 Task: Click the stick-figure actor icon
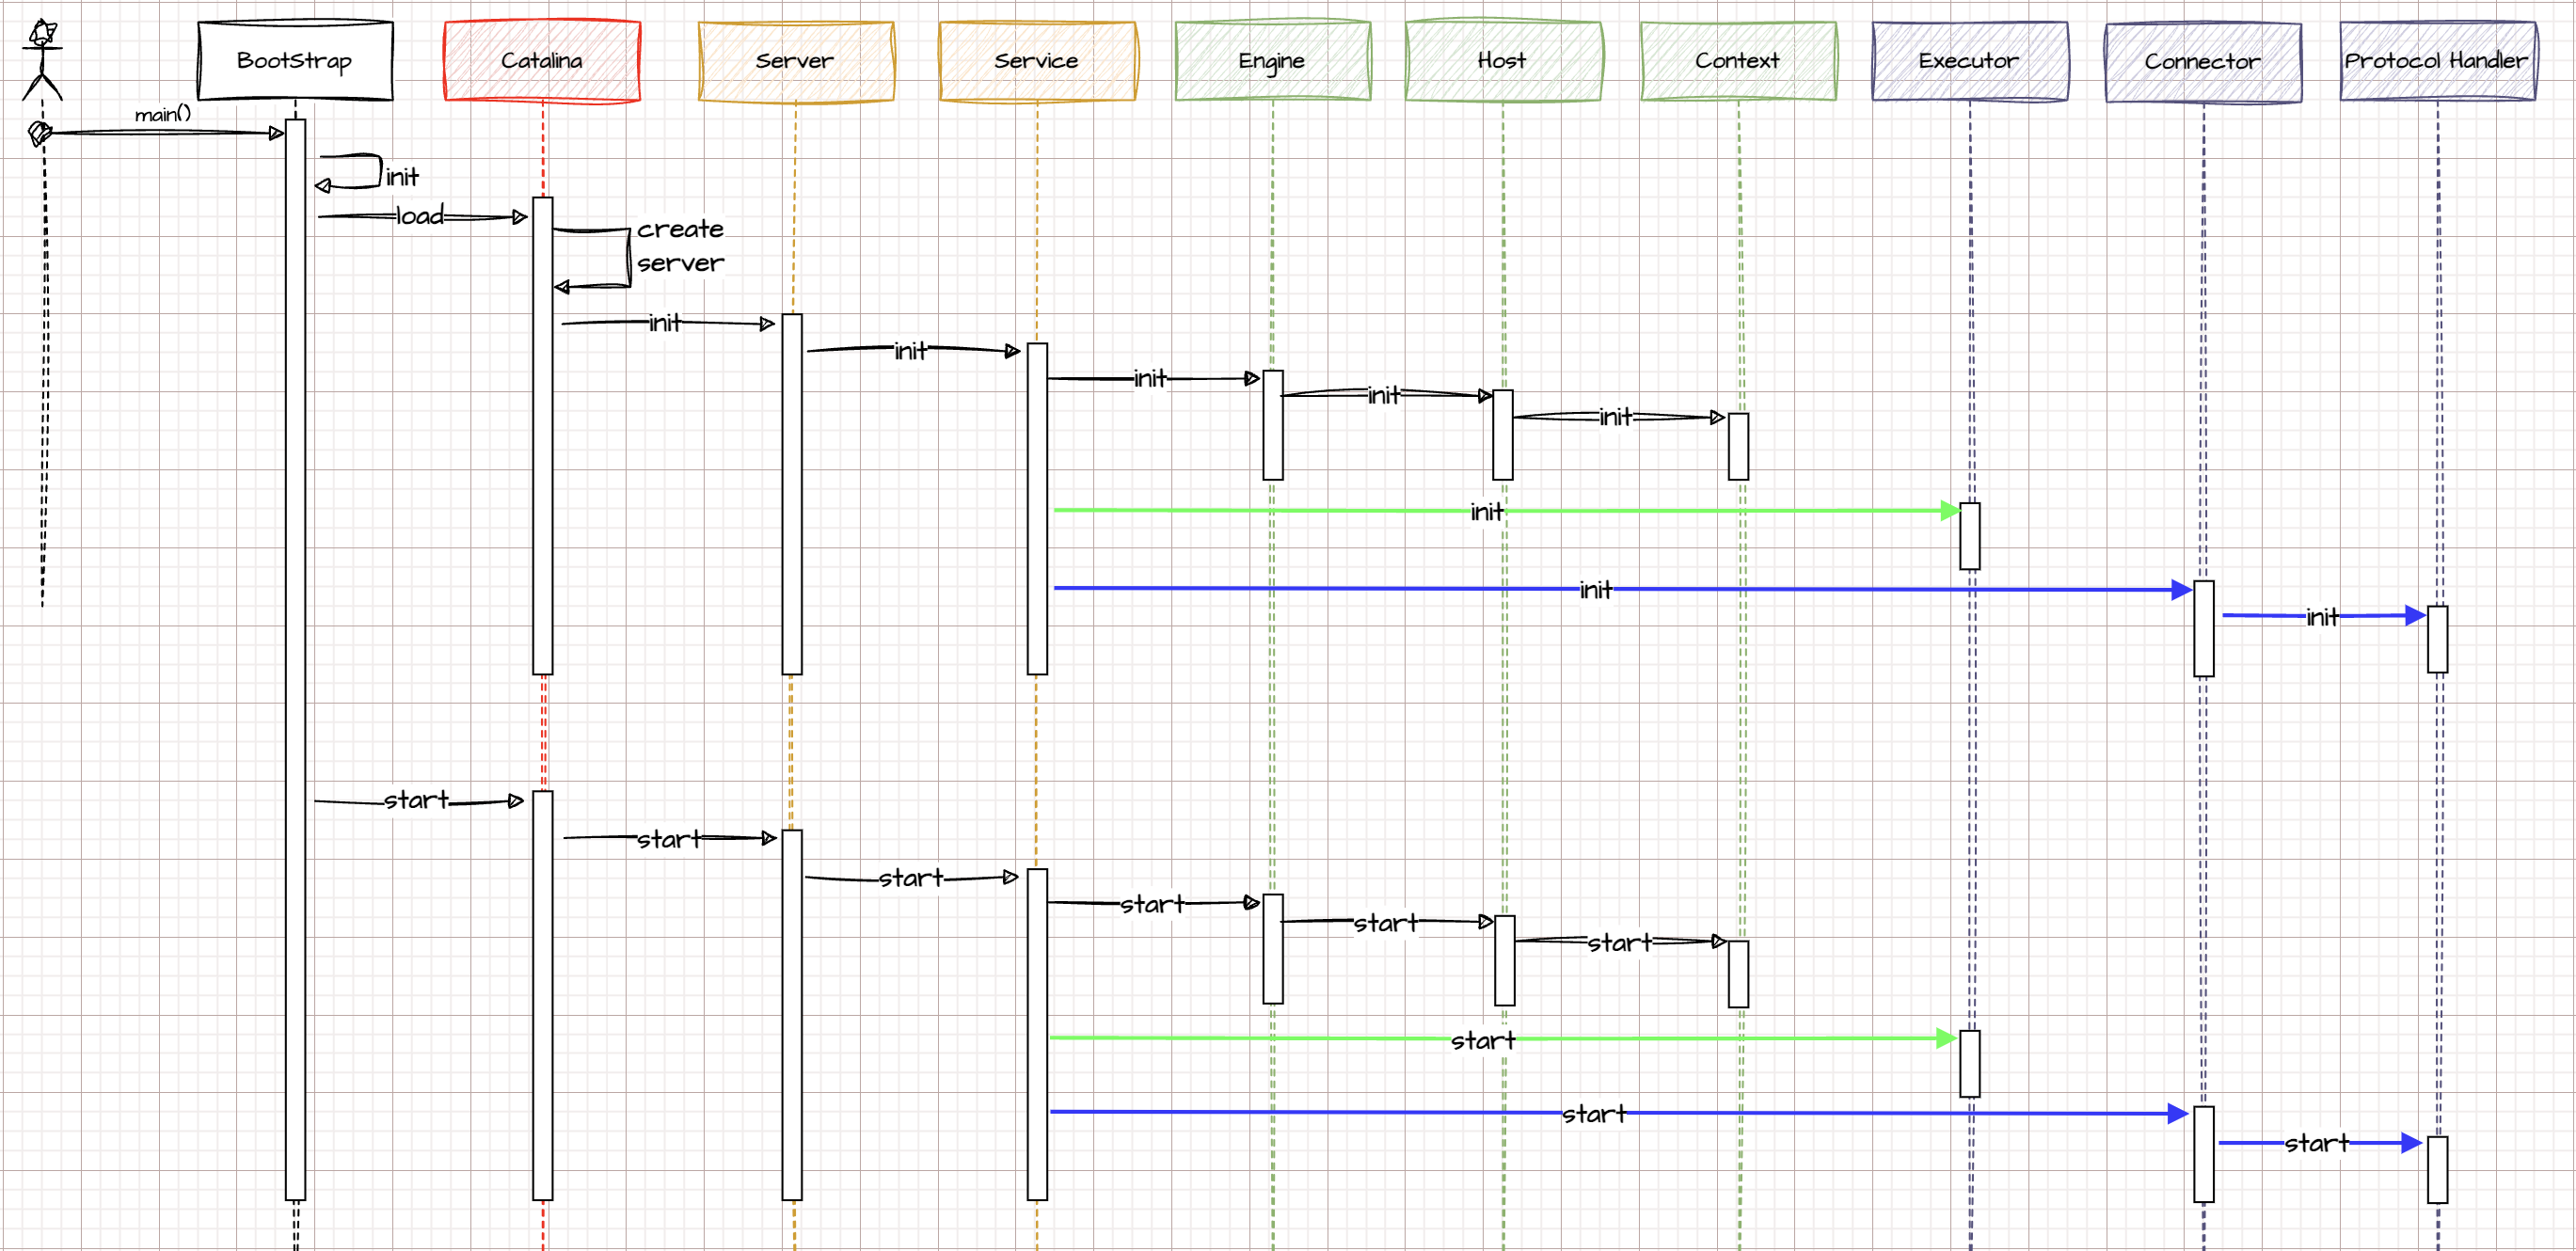coord(42,60)
